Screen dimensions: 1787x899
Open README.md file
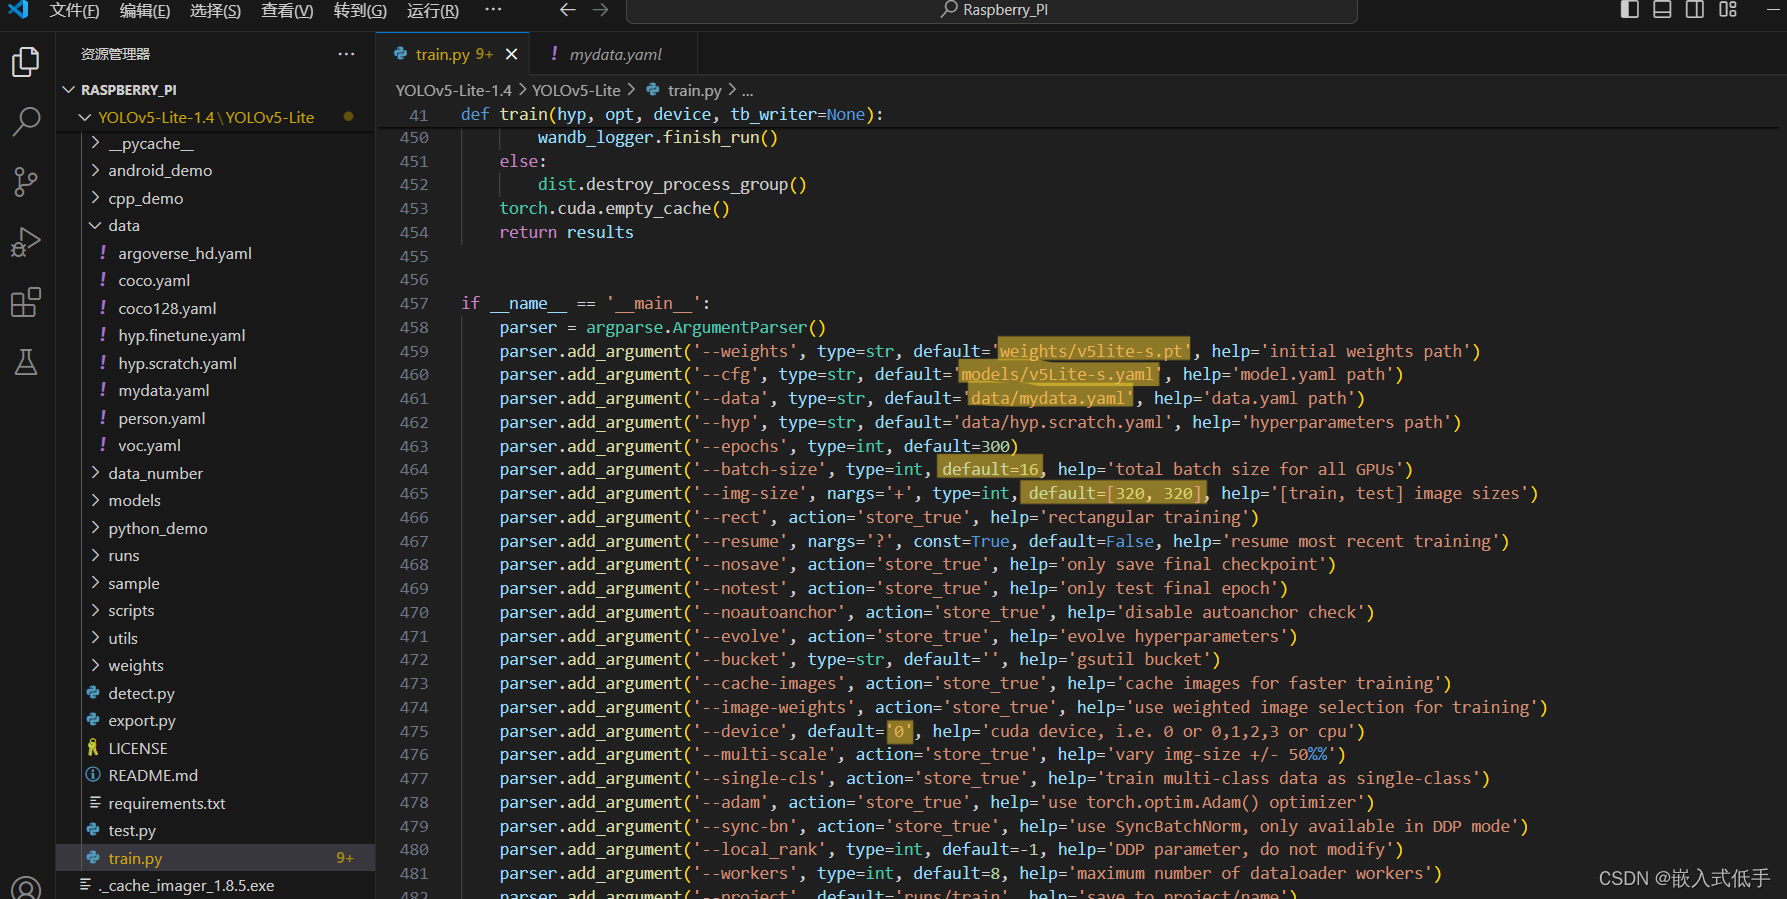point(215,776)
